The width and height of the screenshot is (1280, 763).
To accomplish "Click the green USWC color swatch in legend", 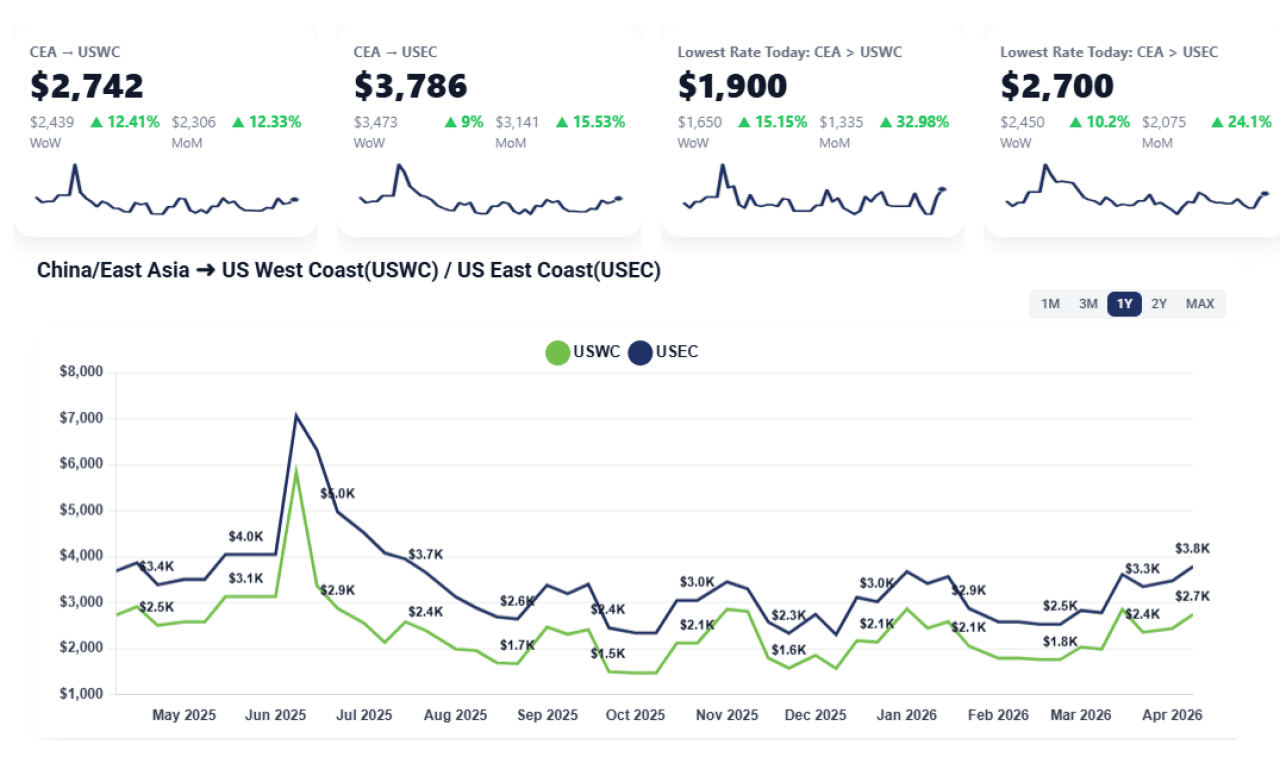I will (x=557, y=353).
